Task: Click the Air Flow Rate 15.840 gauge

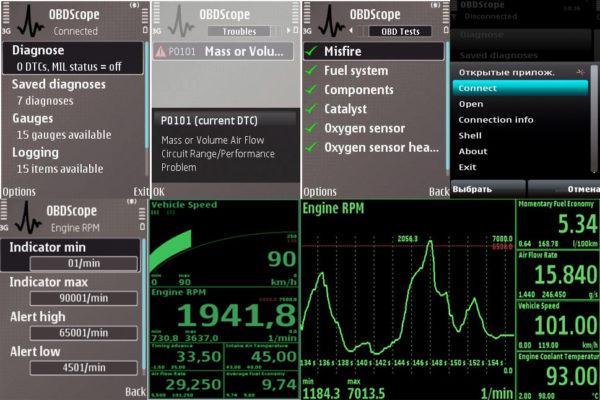Action: pyautogui.click(x=558, y=275)
